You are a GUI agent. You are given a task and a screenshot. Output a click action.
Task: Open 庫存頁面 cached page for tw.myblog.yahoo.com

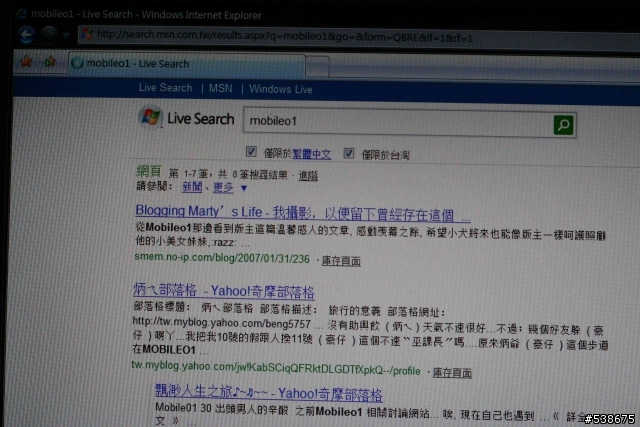pos(452,372)
